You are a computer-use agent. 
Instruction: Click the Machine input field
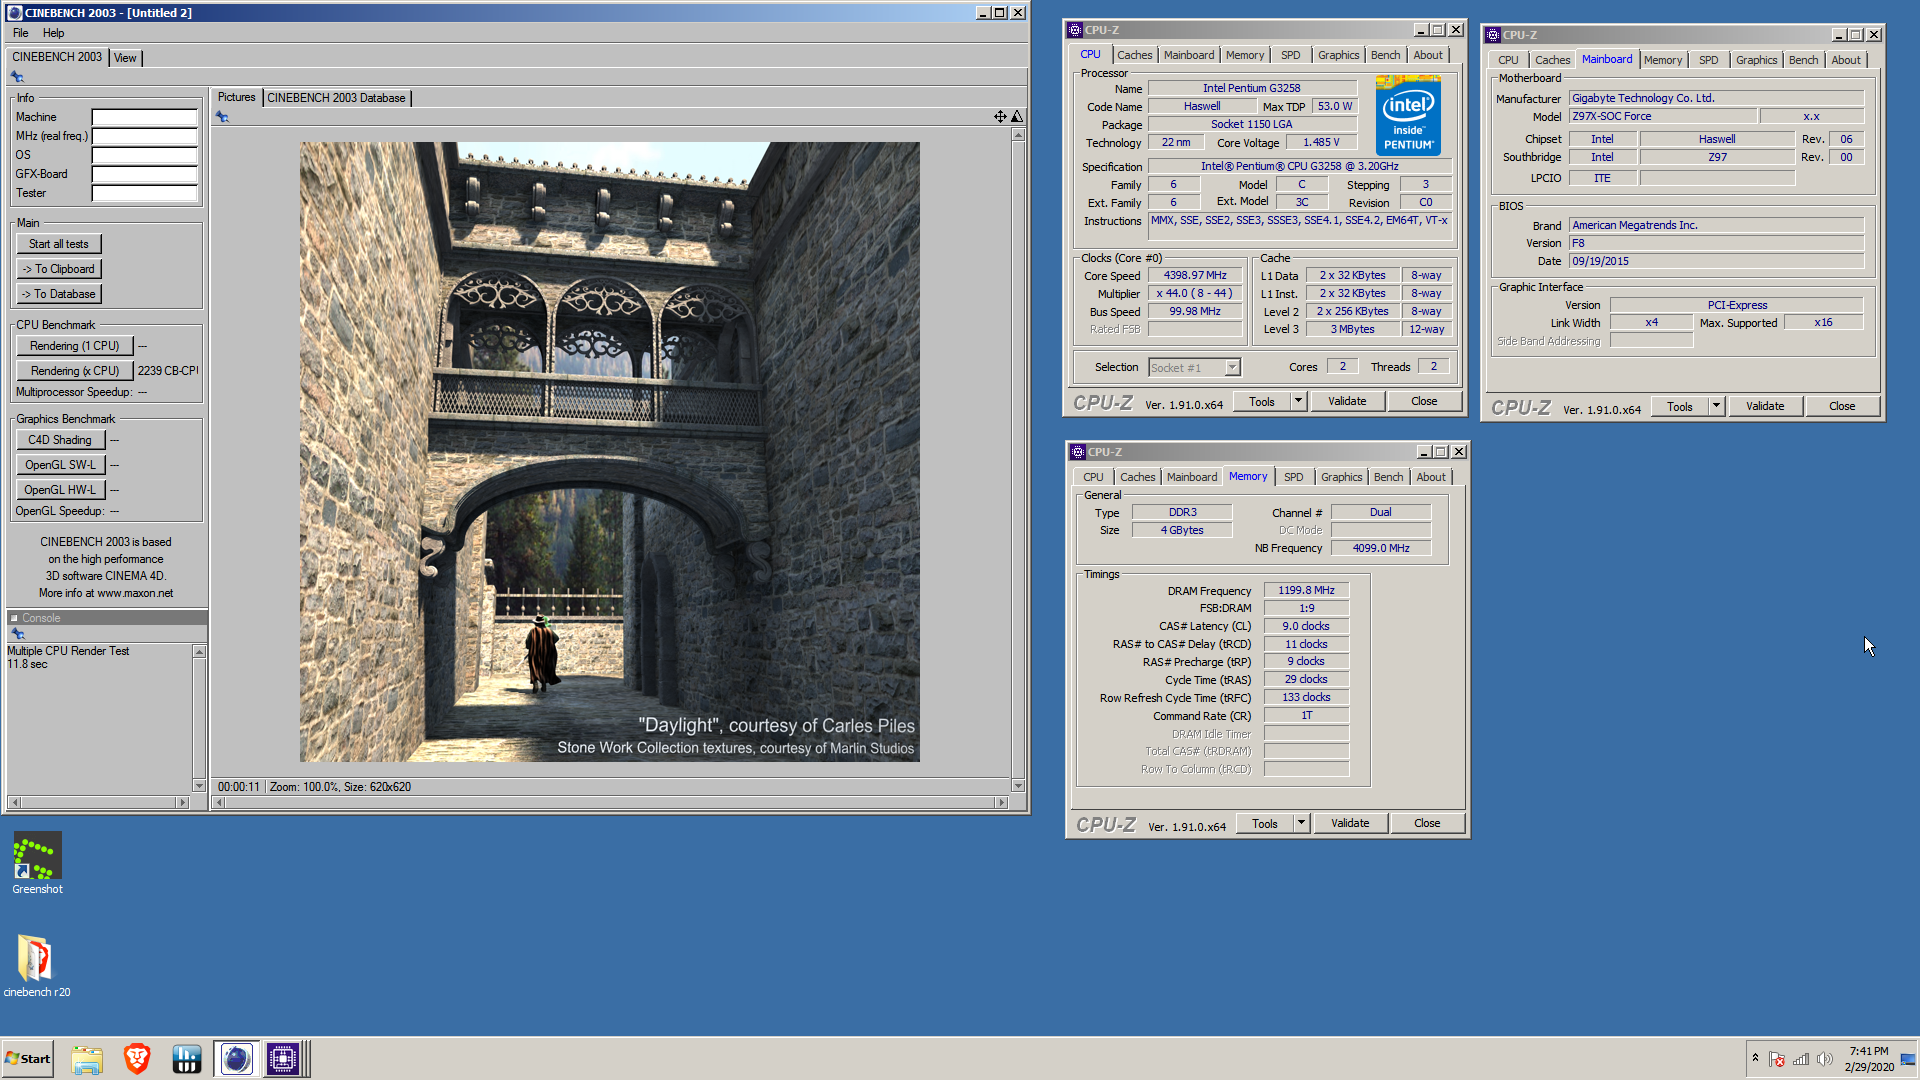145,117
